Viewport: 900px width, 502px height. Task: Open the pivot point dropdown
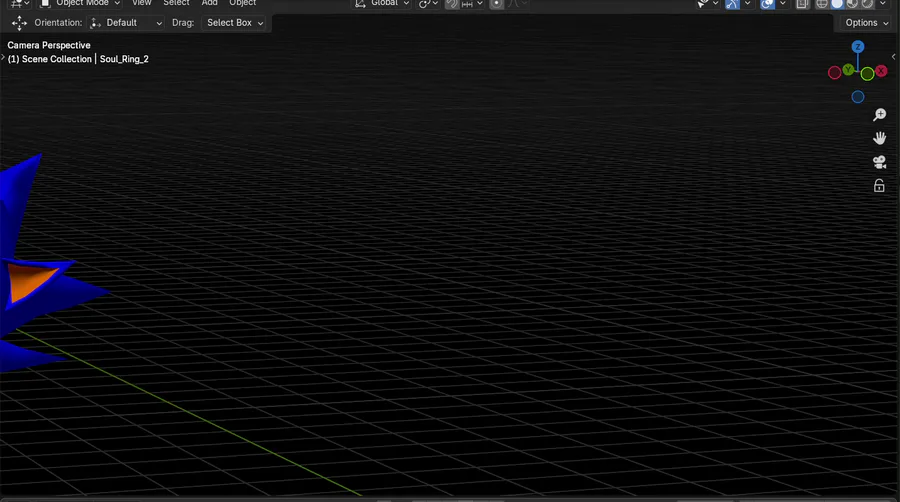click(x=428, y=3)
